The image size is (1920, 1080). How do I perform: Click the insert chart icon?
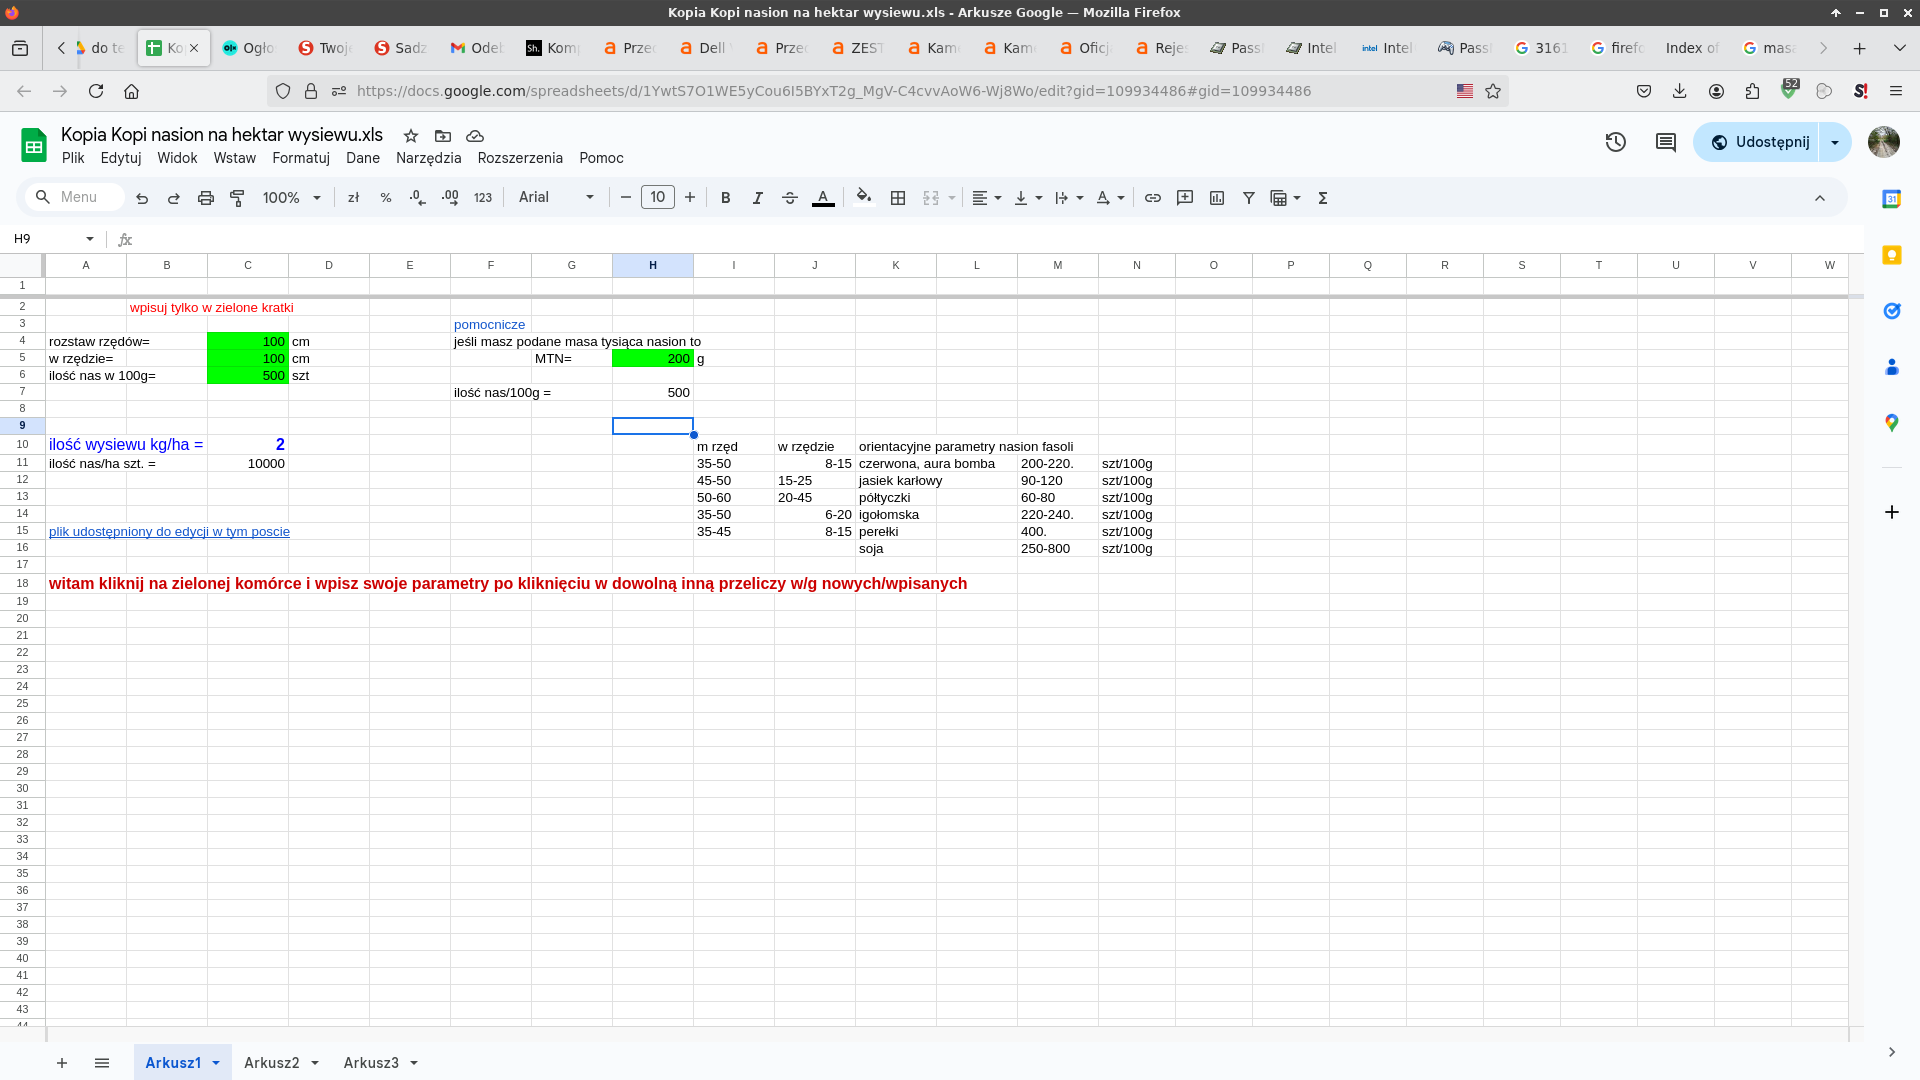coord(1216,198)
